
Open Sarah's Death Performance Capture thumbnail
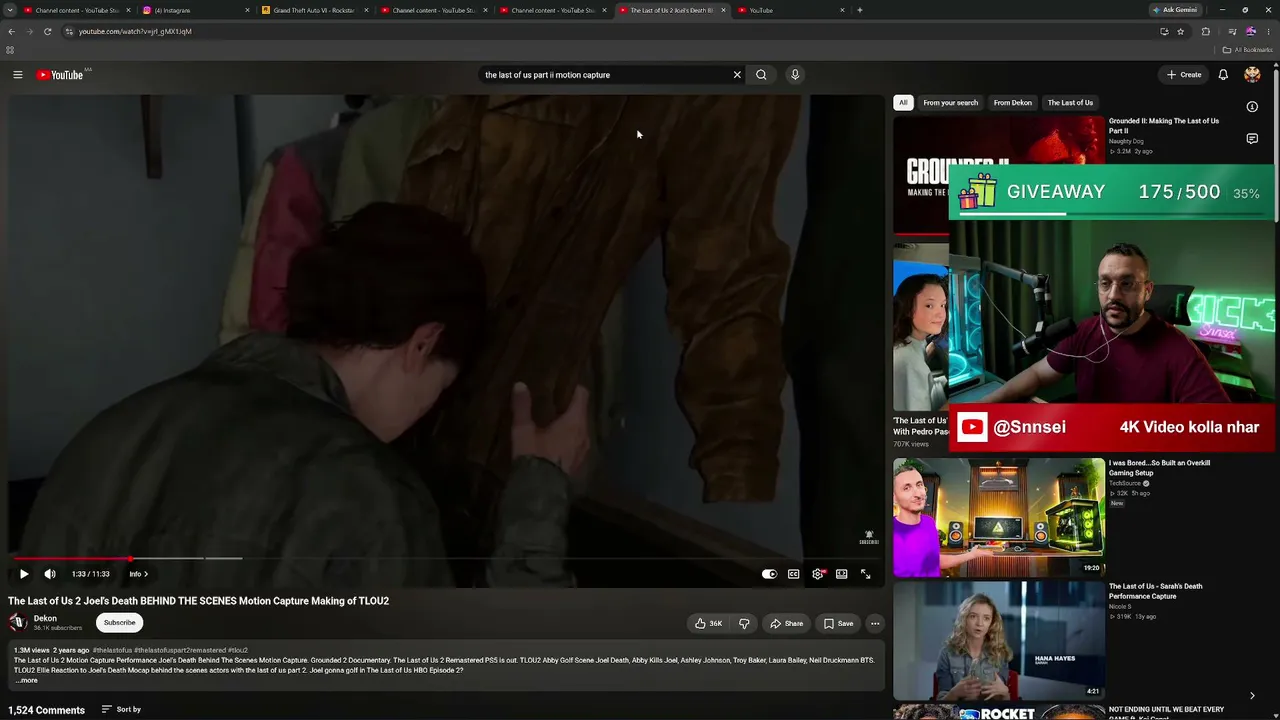[999, 640]
